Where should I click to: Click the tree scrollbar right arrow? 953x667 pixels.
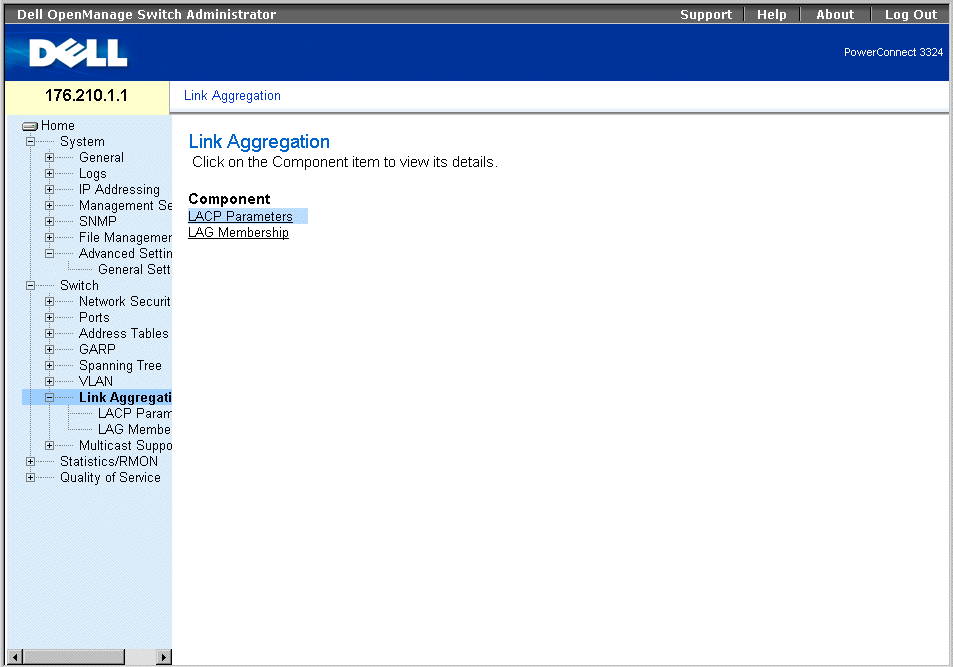click(x=163, y=657)
